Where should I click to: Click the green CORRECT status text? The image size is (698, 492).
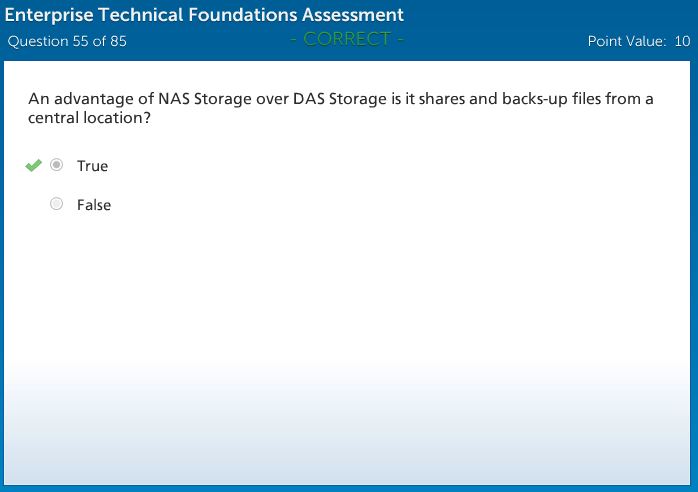pos(347,39)
